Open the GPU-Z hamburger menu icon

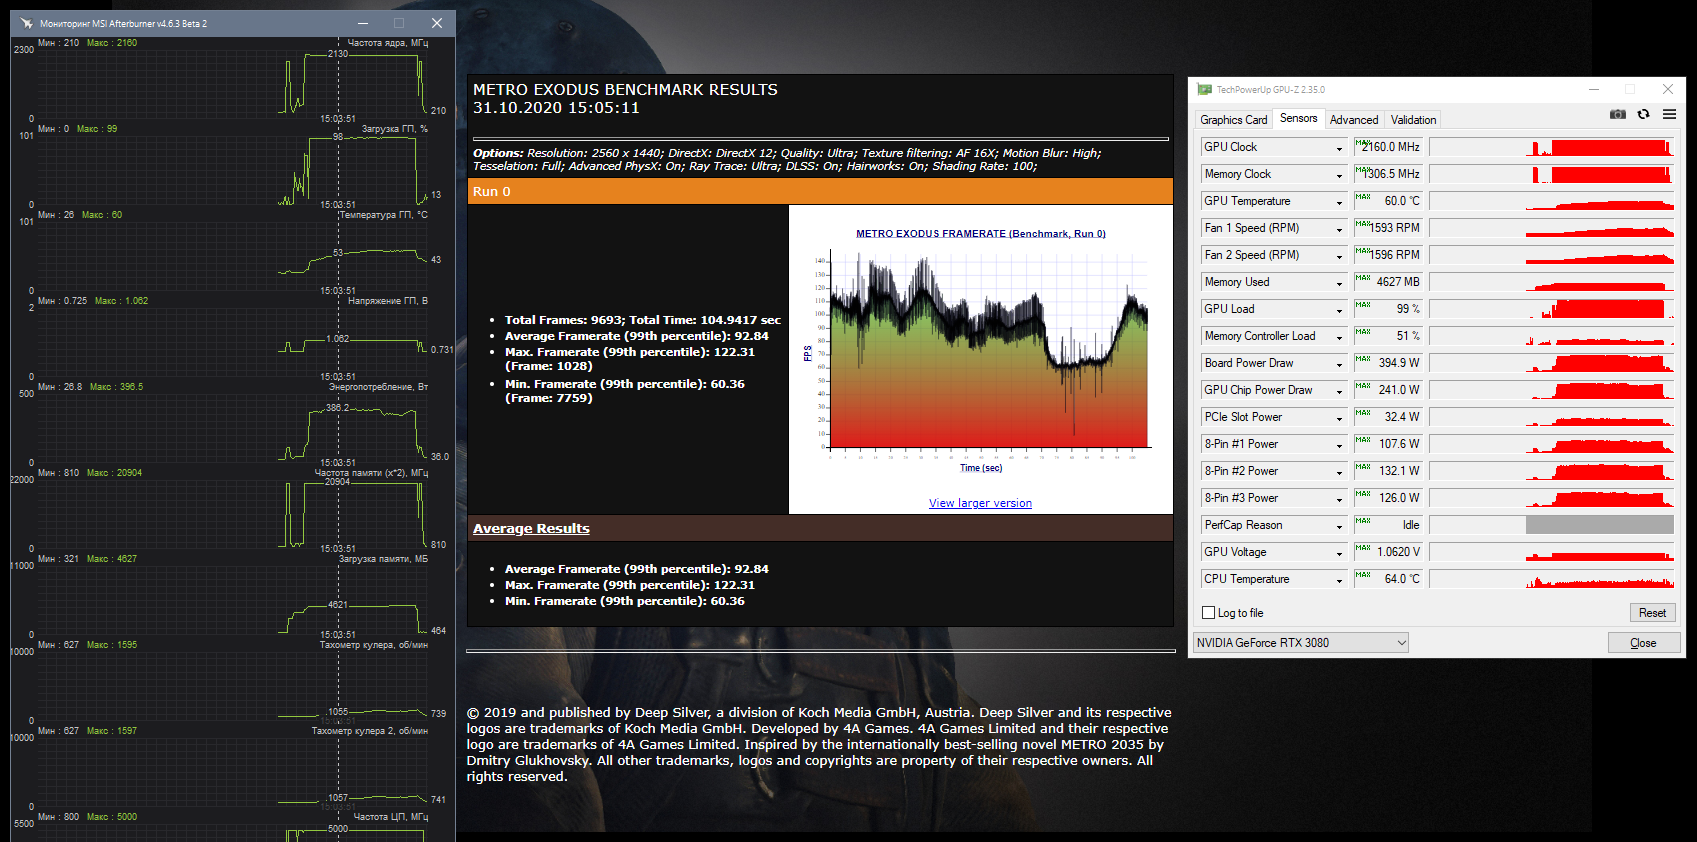coord(1669,114)
